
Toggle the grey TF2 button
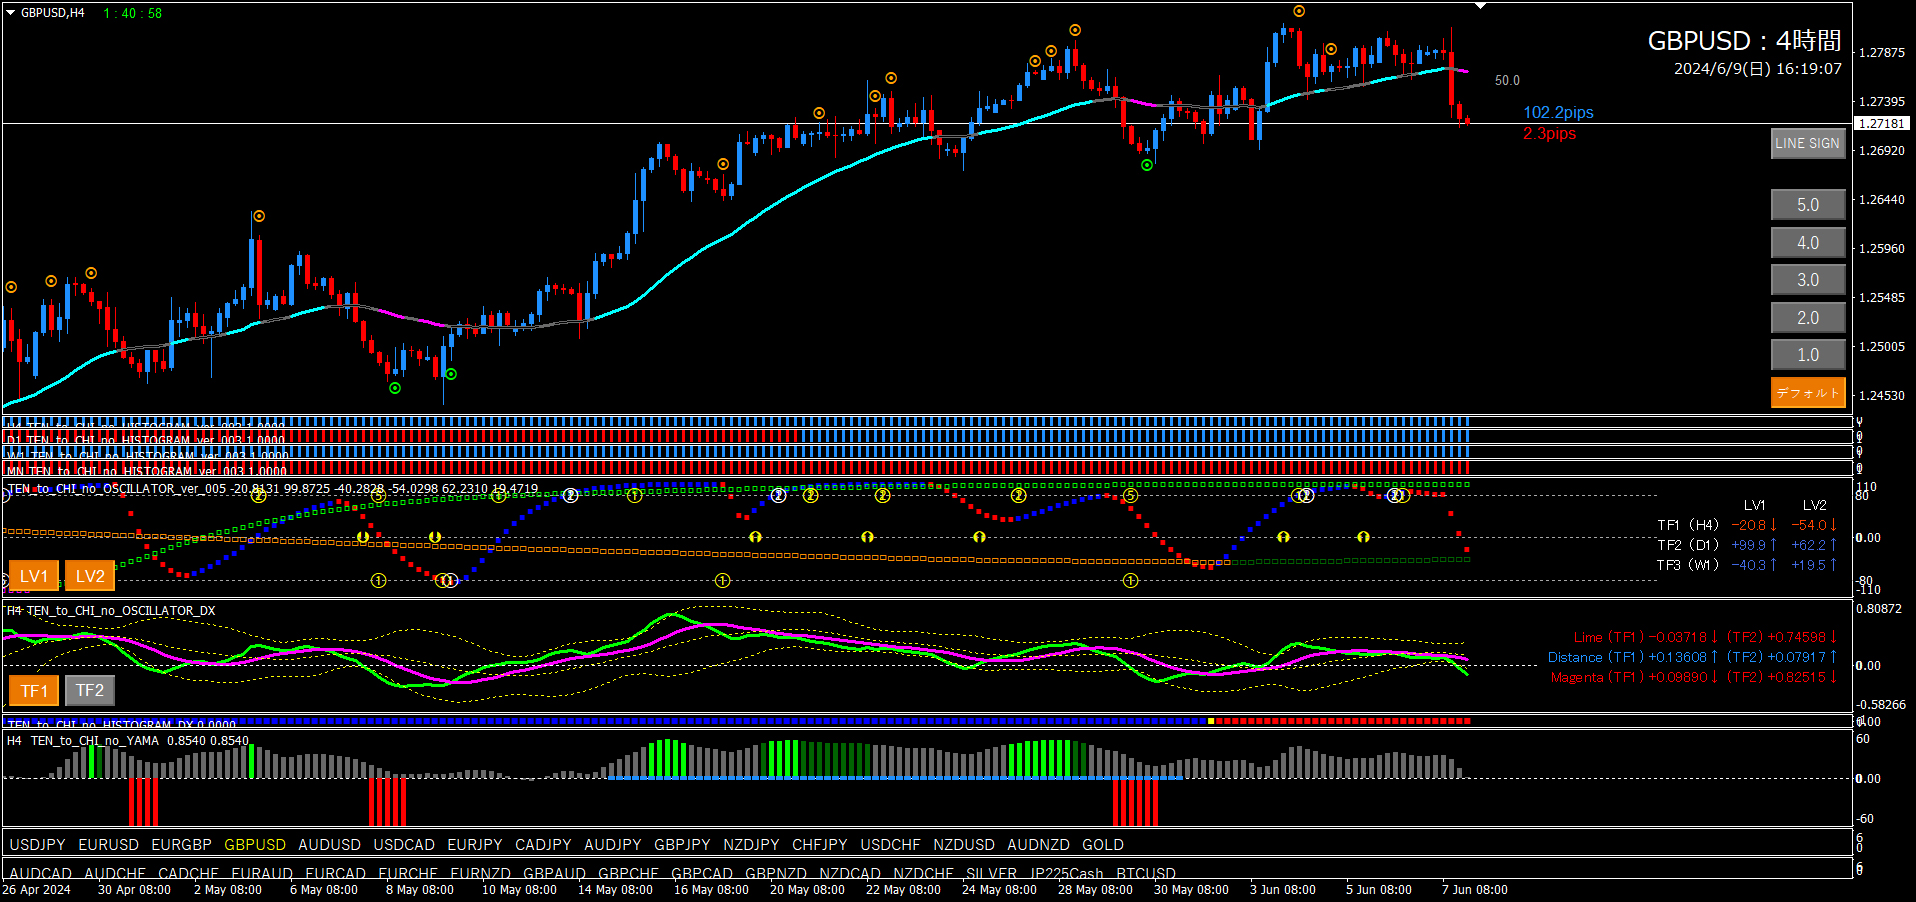pyautogui.click(x=90, y=691)
